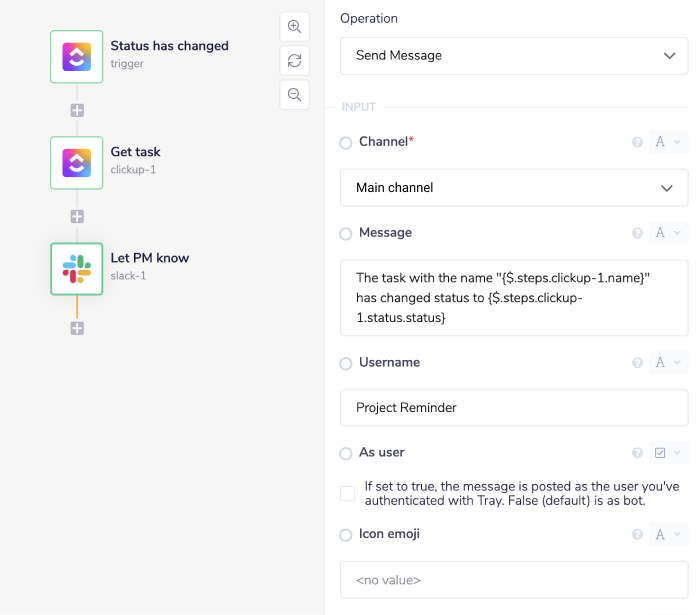Tick the 'As user' checkbox

347,493
